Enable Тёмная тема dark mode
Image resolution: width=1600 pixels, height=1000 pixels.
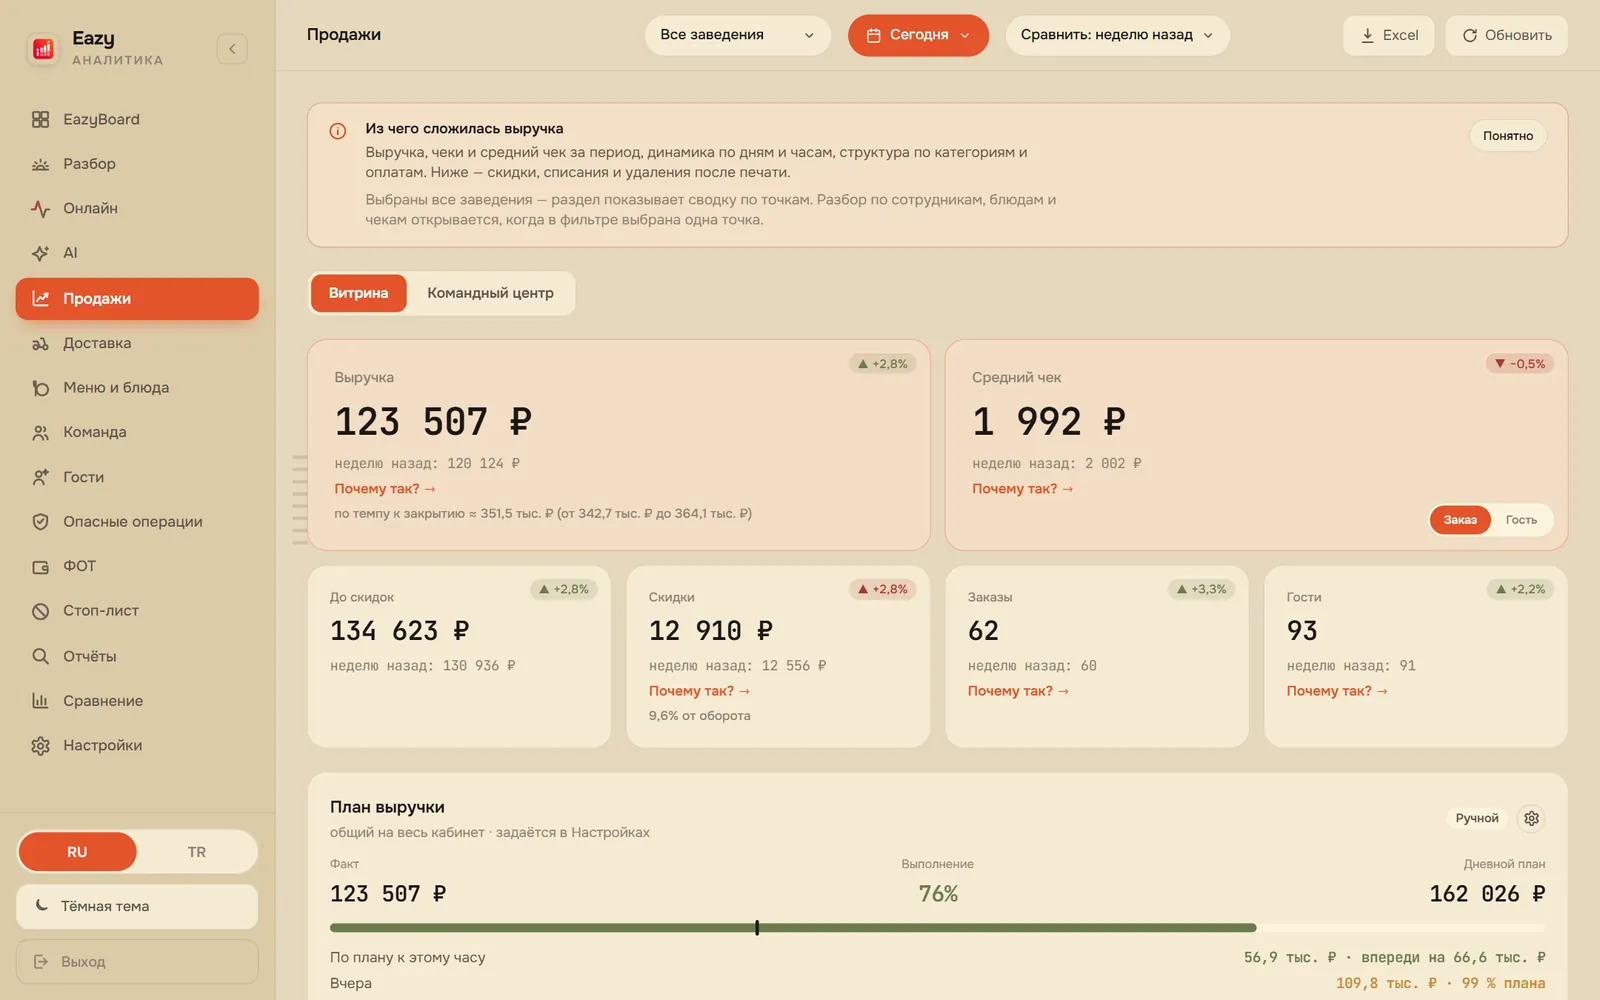point(137,906)
